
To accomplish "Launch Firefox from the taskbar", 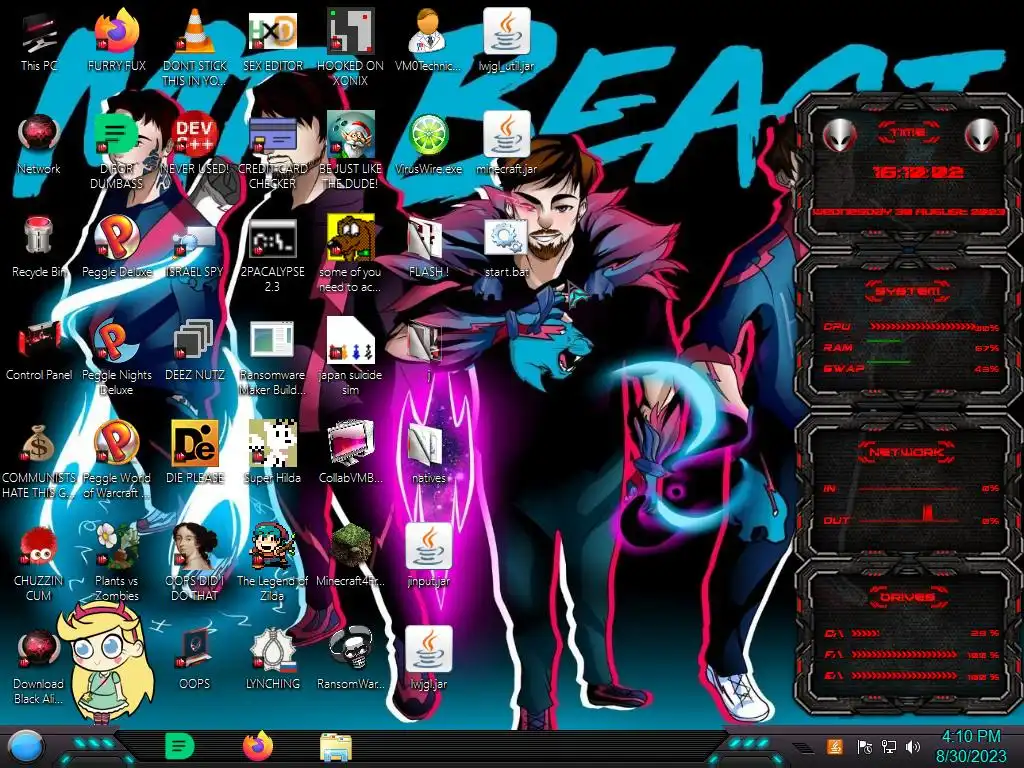I will pyautogui.click(x=258, y=746).
